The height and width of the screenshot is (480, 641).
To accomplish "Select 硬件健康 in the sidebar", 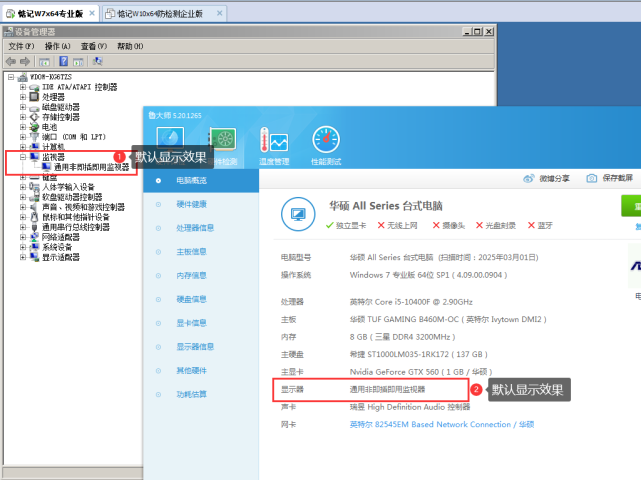I will click(191, 204).
